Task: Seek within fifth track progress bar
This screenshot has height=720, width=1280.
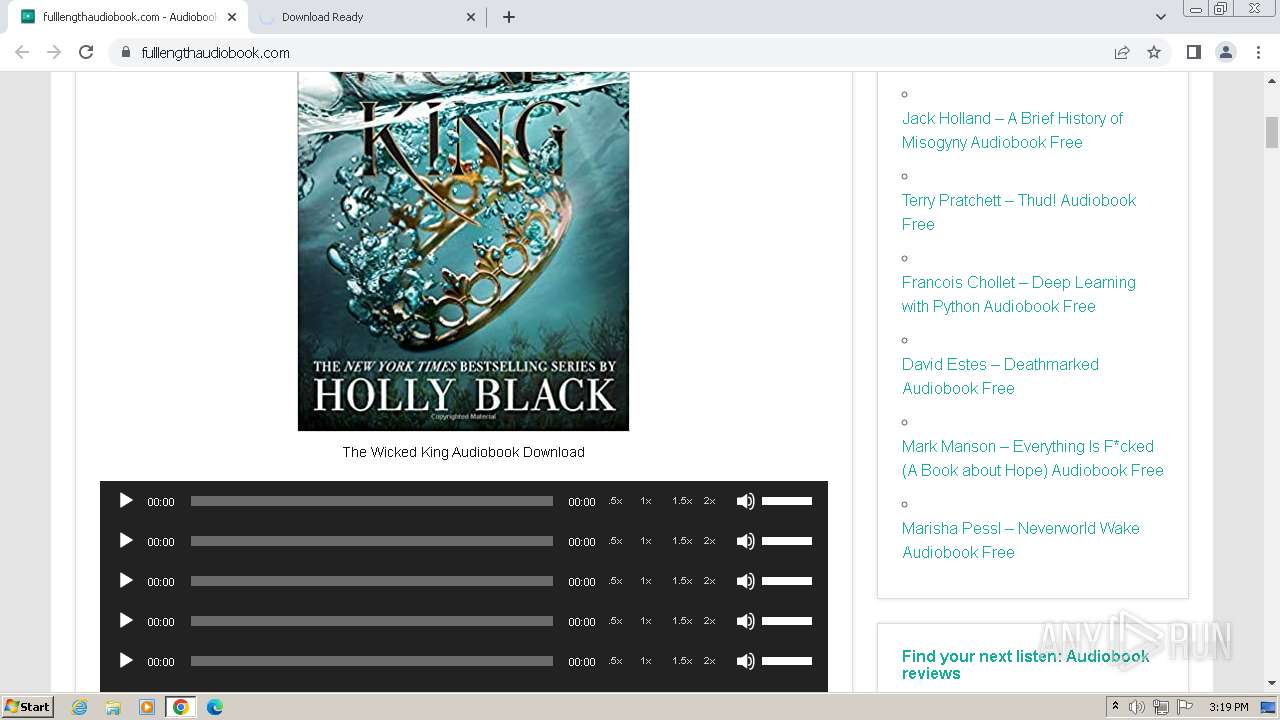Action: pyautogui.click(x=372, y=661)
